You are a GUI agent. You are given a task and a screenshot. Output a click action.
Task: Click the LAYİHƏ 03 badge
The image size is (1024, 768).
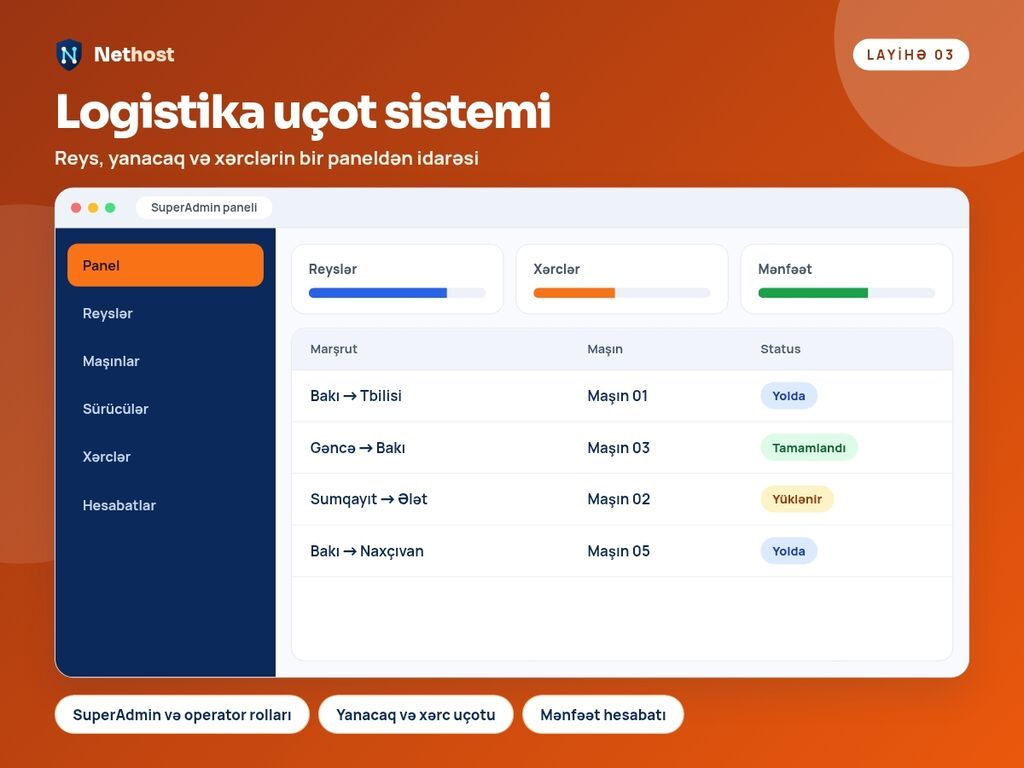pyautogui.click(x=910, y=55)
